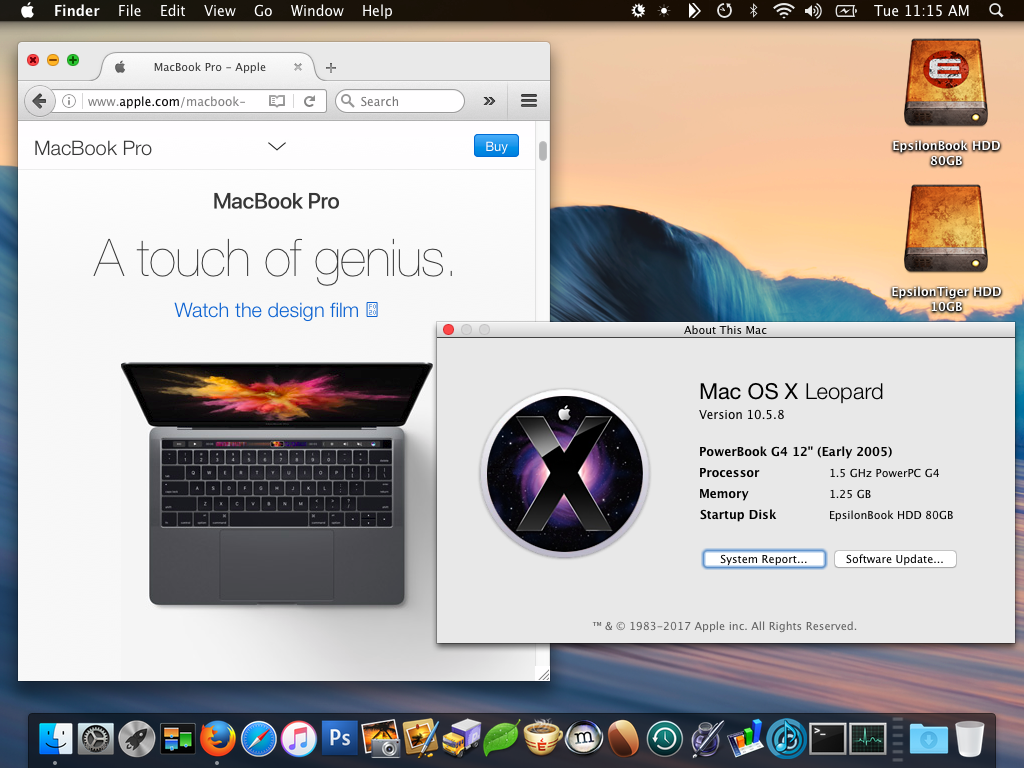Click the Firefox address bar URL
1024x768 pixels.
tap(167, 101)
